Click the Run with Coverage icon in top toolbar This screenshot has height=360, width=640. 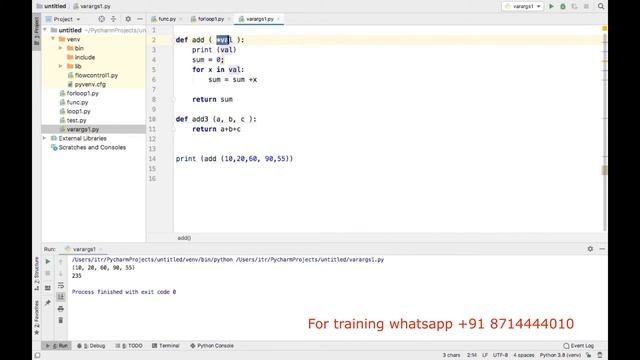[x=574, y=7]
